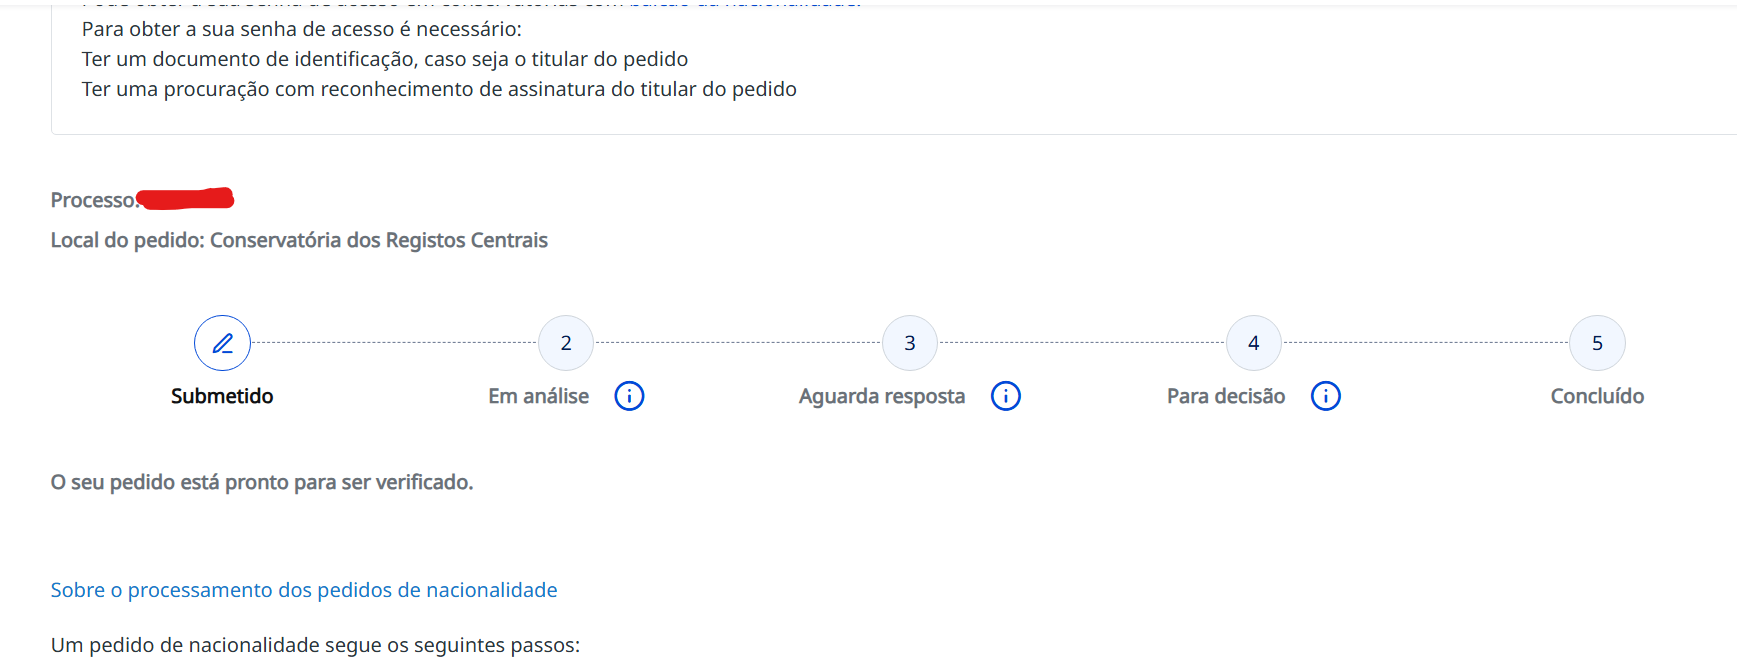1737x672 pixels.
Task: Click the Processo label text
Action: [x=94, y=200]
